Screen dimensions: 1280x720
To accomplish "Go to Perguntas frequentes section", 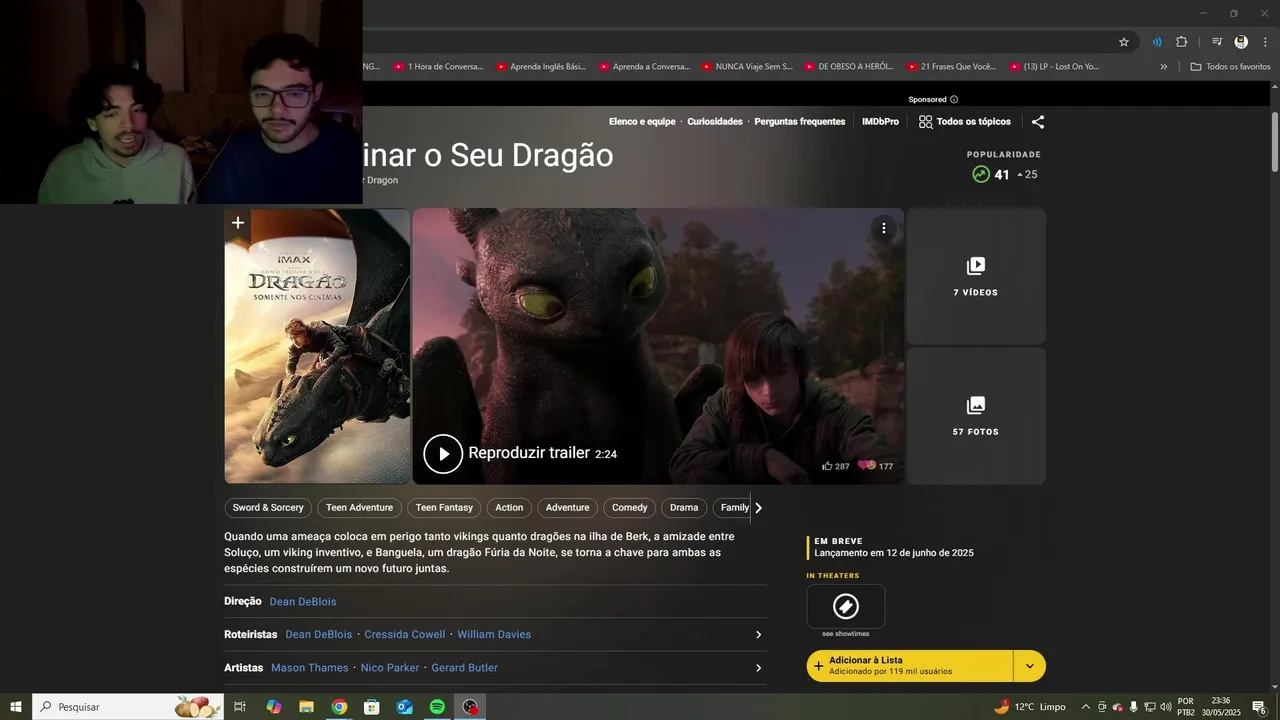I will coord(800,122).
